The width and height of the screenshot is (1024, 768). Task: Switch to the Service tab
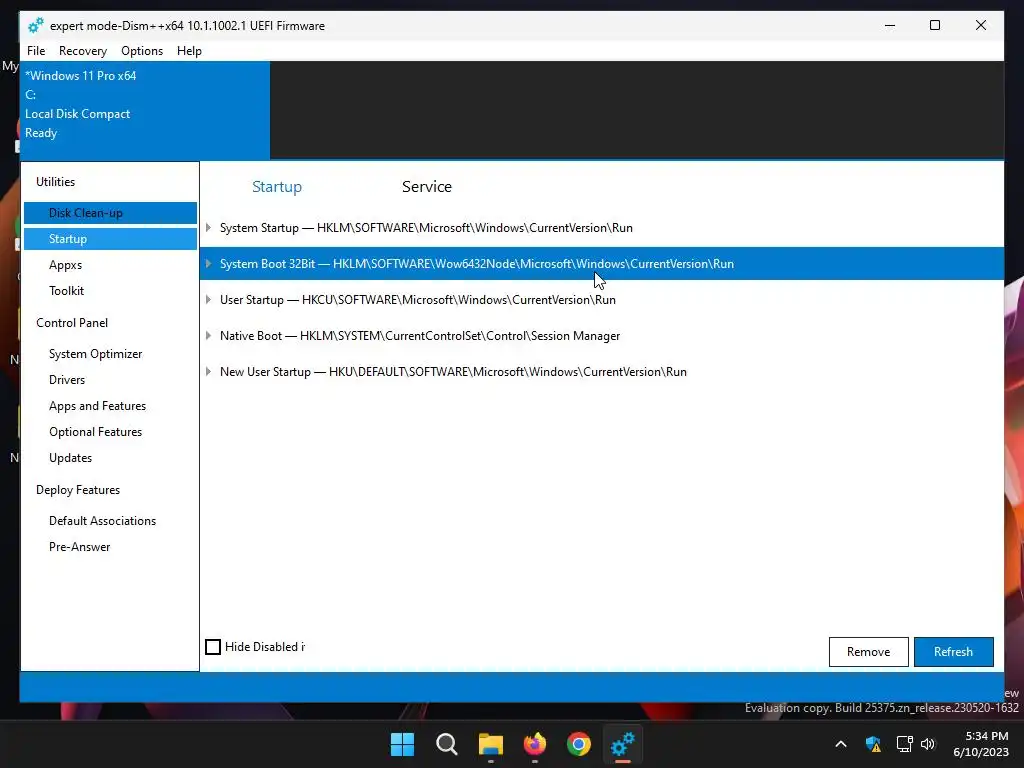[x=427, y=187]
